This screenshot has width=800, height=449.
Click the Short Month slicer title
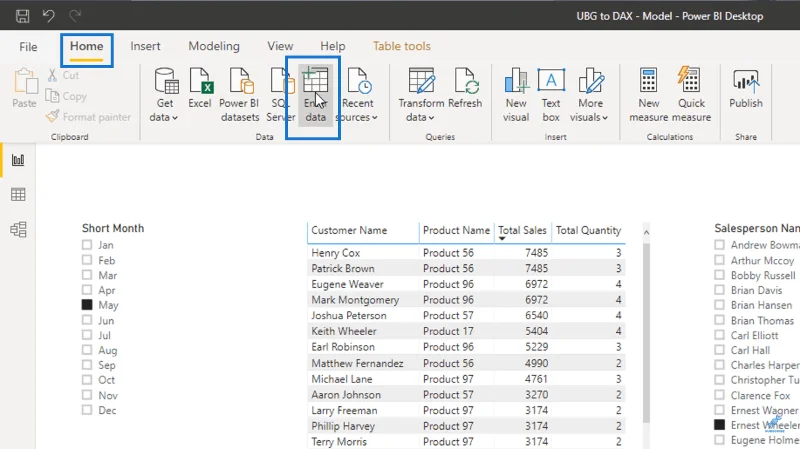coord(113,228)
